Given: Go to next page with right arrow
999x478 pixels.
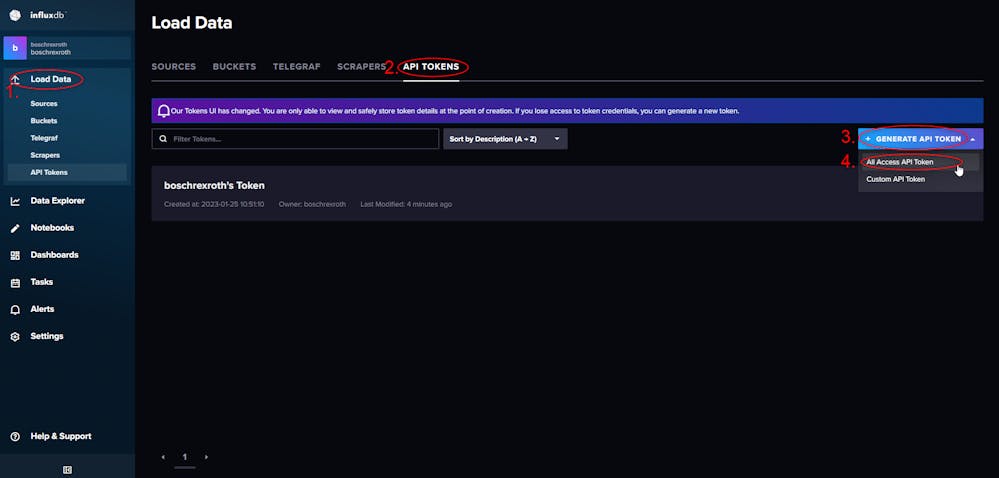Looking at the screenshot, I should 206,457.
